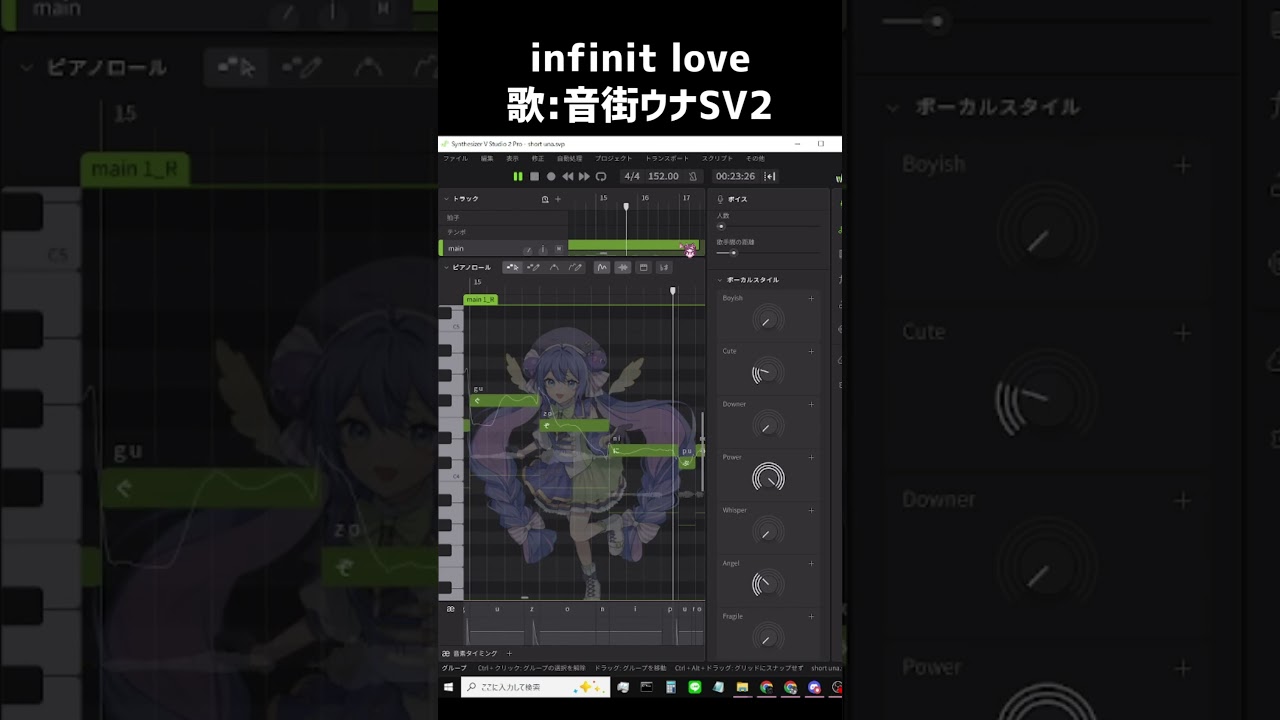Select the 'zo' note
Viewport: 1280px width, 720px height.
574,425
